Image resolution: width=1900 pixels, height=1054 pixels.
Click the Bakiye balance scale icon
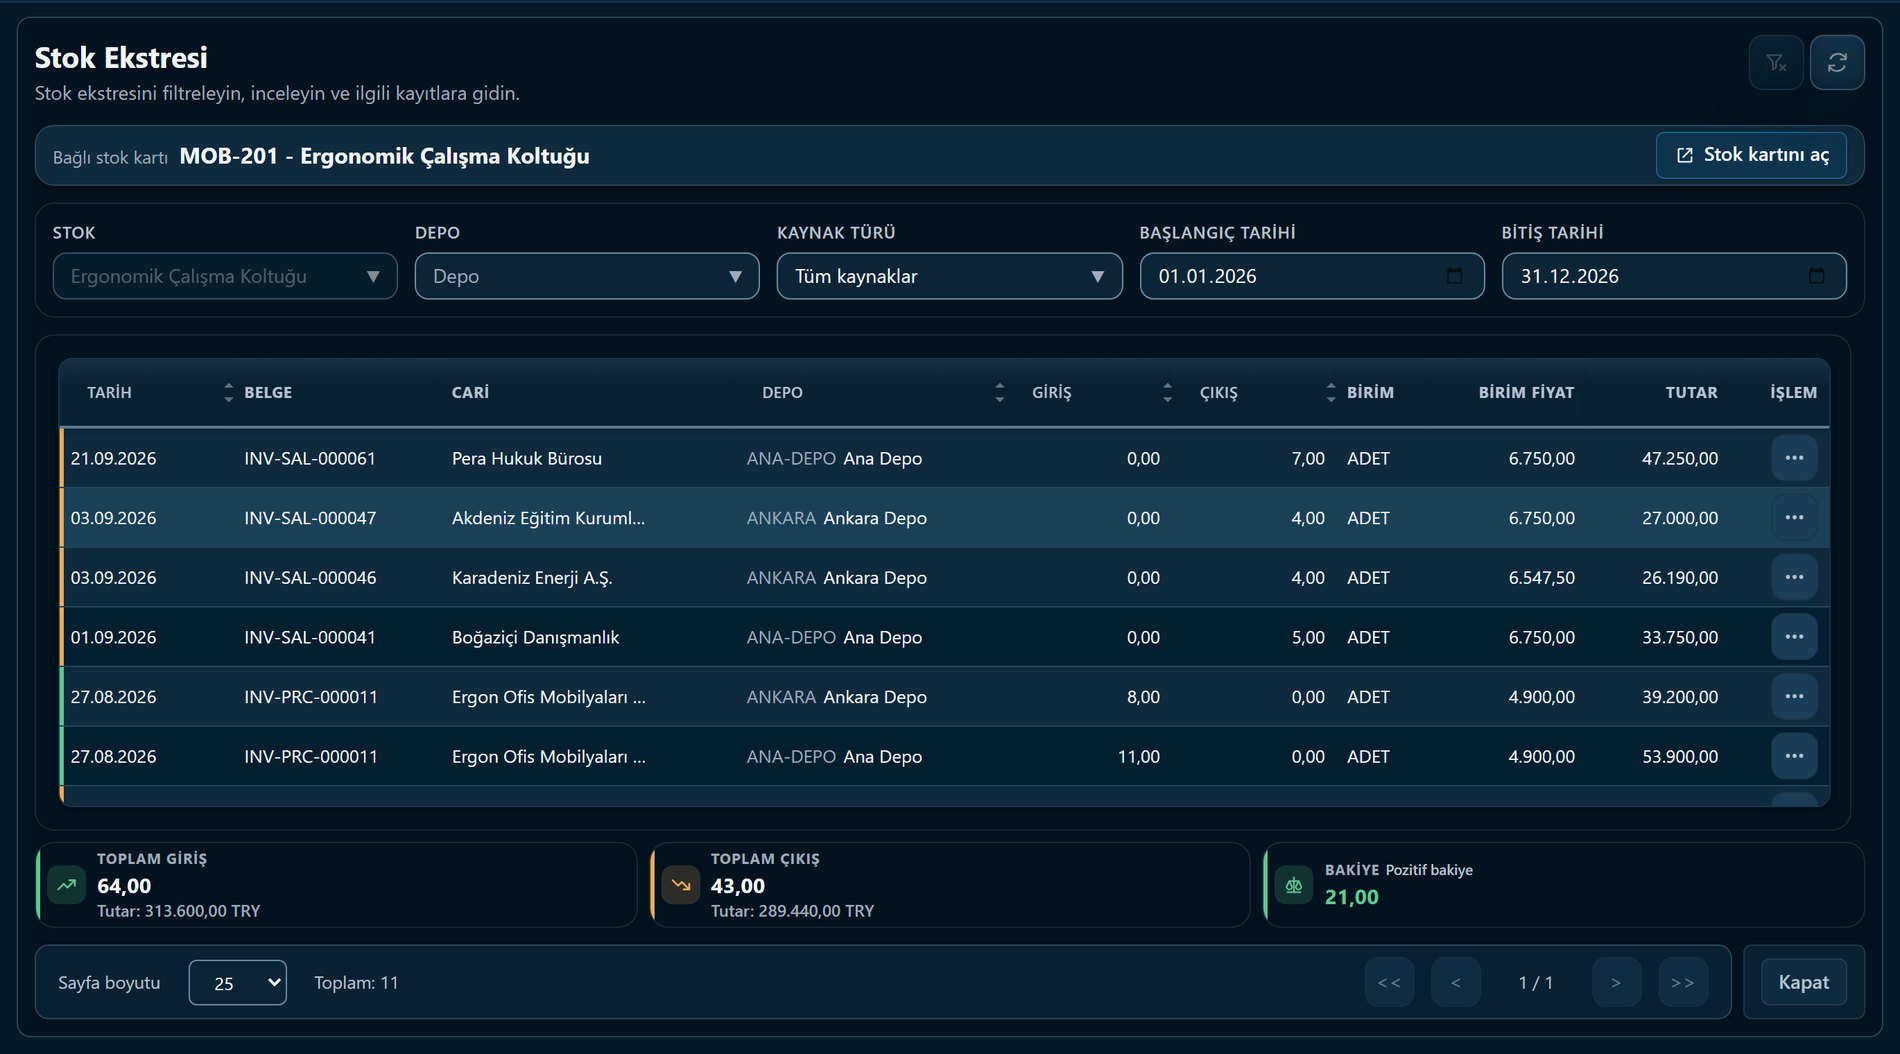click(x=1294, y=885)
